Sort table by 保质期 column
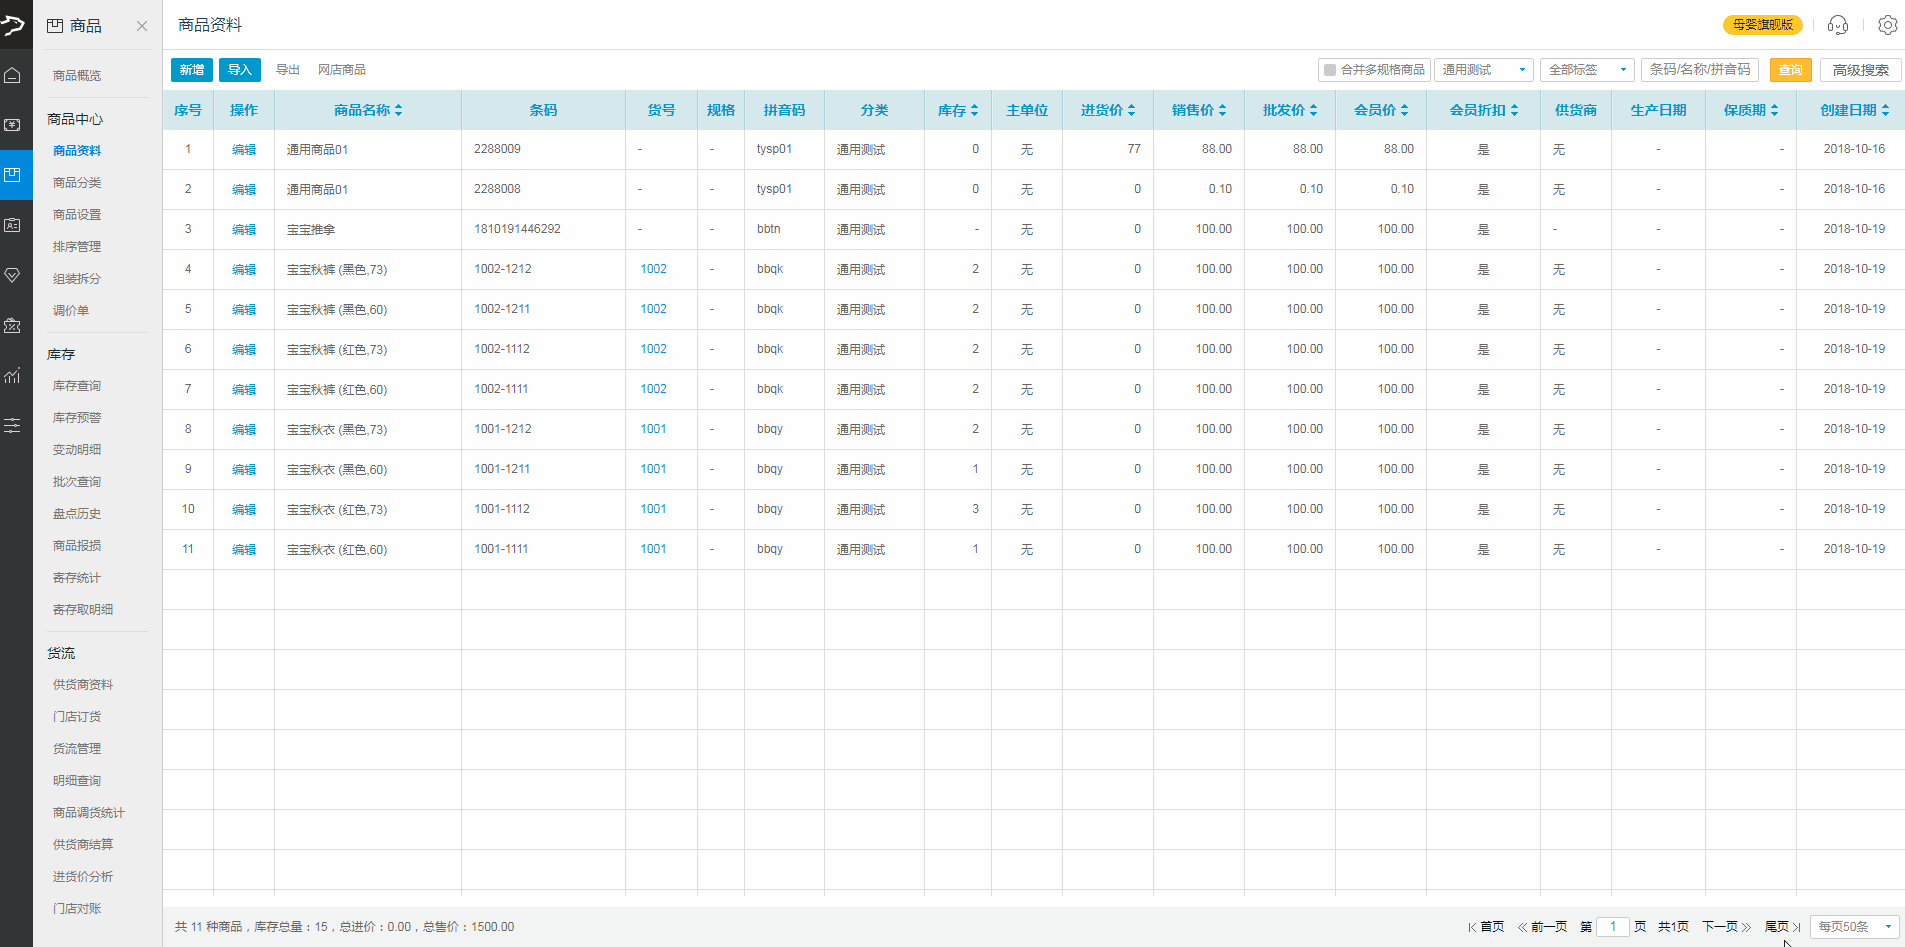Screen dimensions: 1905x947 pos(1774,110)
